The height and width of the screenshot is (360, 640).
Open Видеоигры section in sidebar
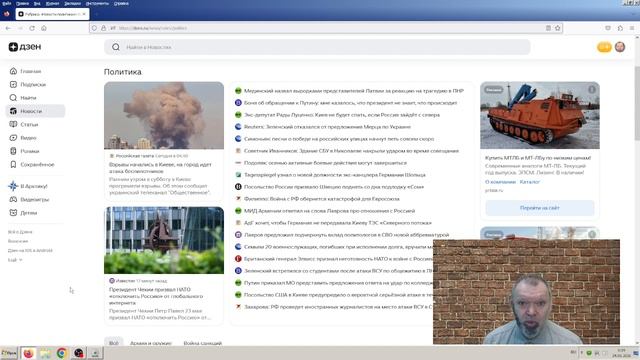(x=29, y=200)
